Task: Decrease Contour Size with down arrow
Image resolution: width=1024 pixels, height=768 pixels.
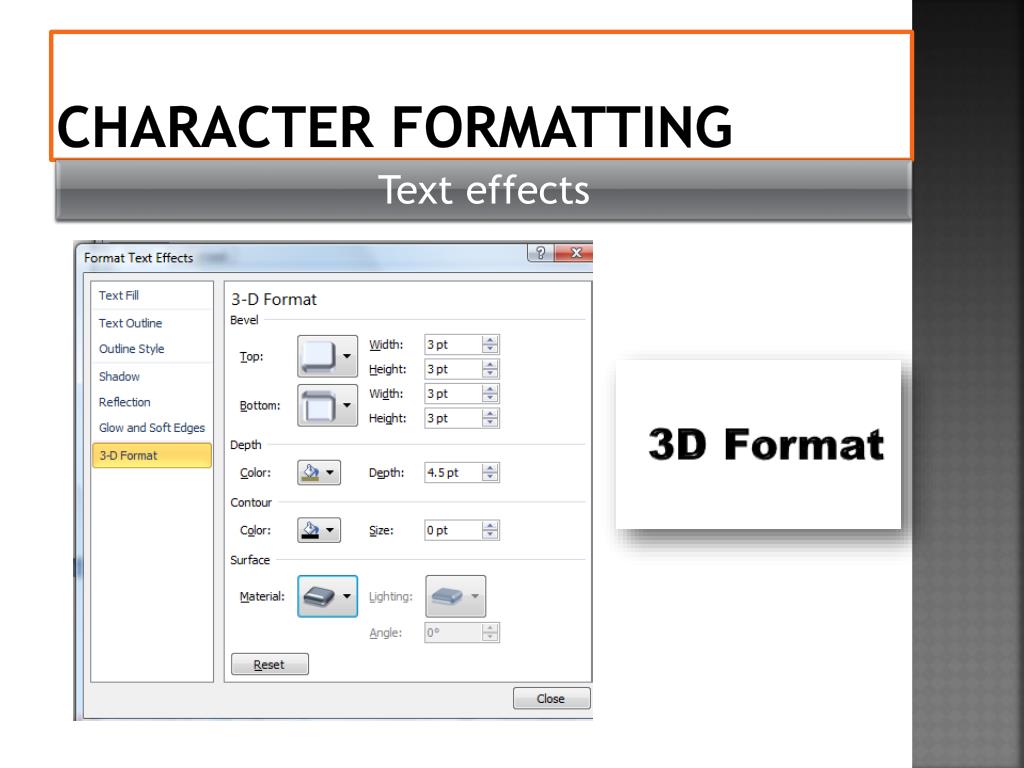Action: click(x=490, y=535)
